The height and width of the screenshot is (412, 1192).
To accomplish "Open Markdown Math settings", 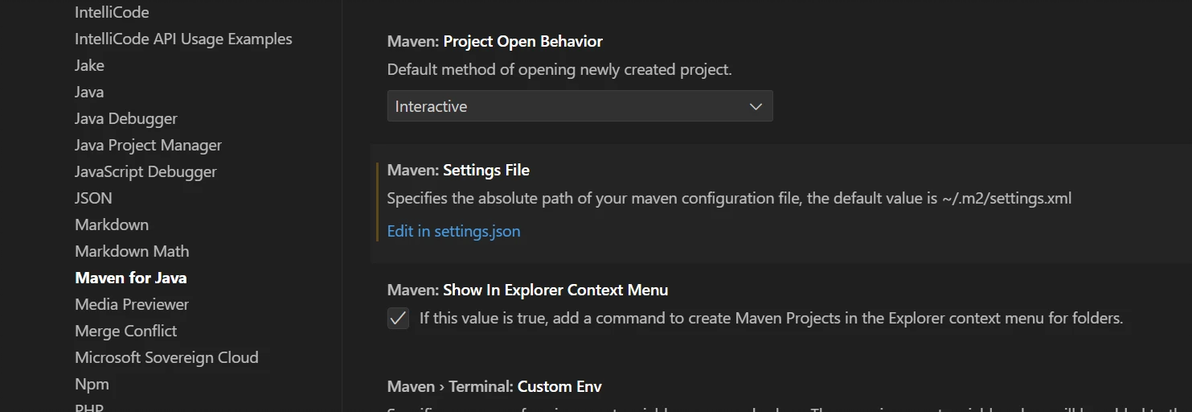I will coord(131,251).
